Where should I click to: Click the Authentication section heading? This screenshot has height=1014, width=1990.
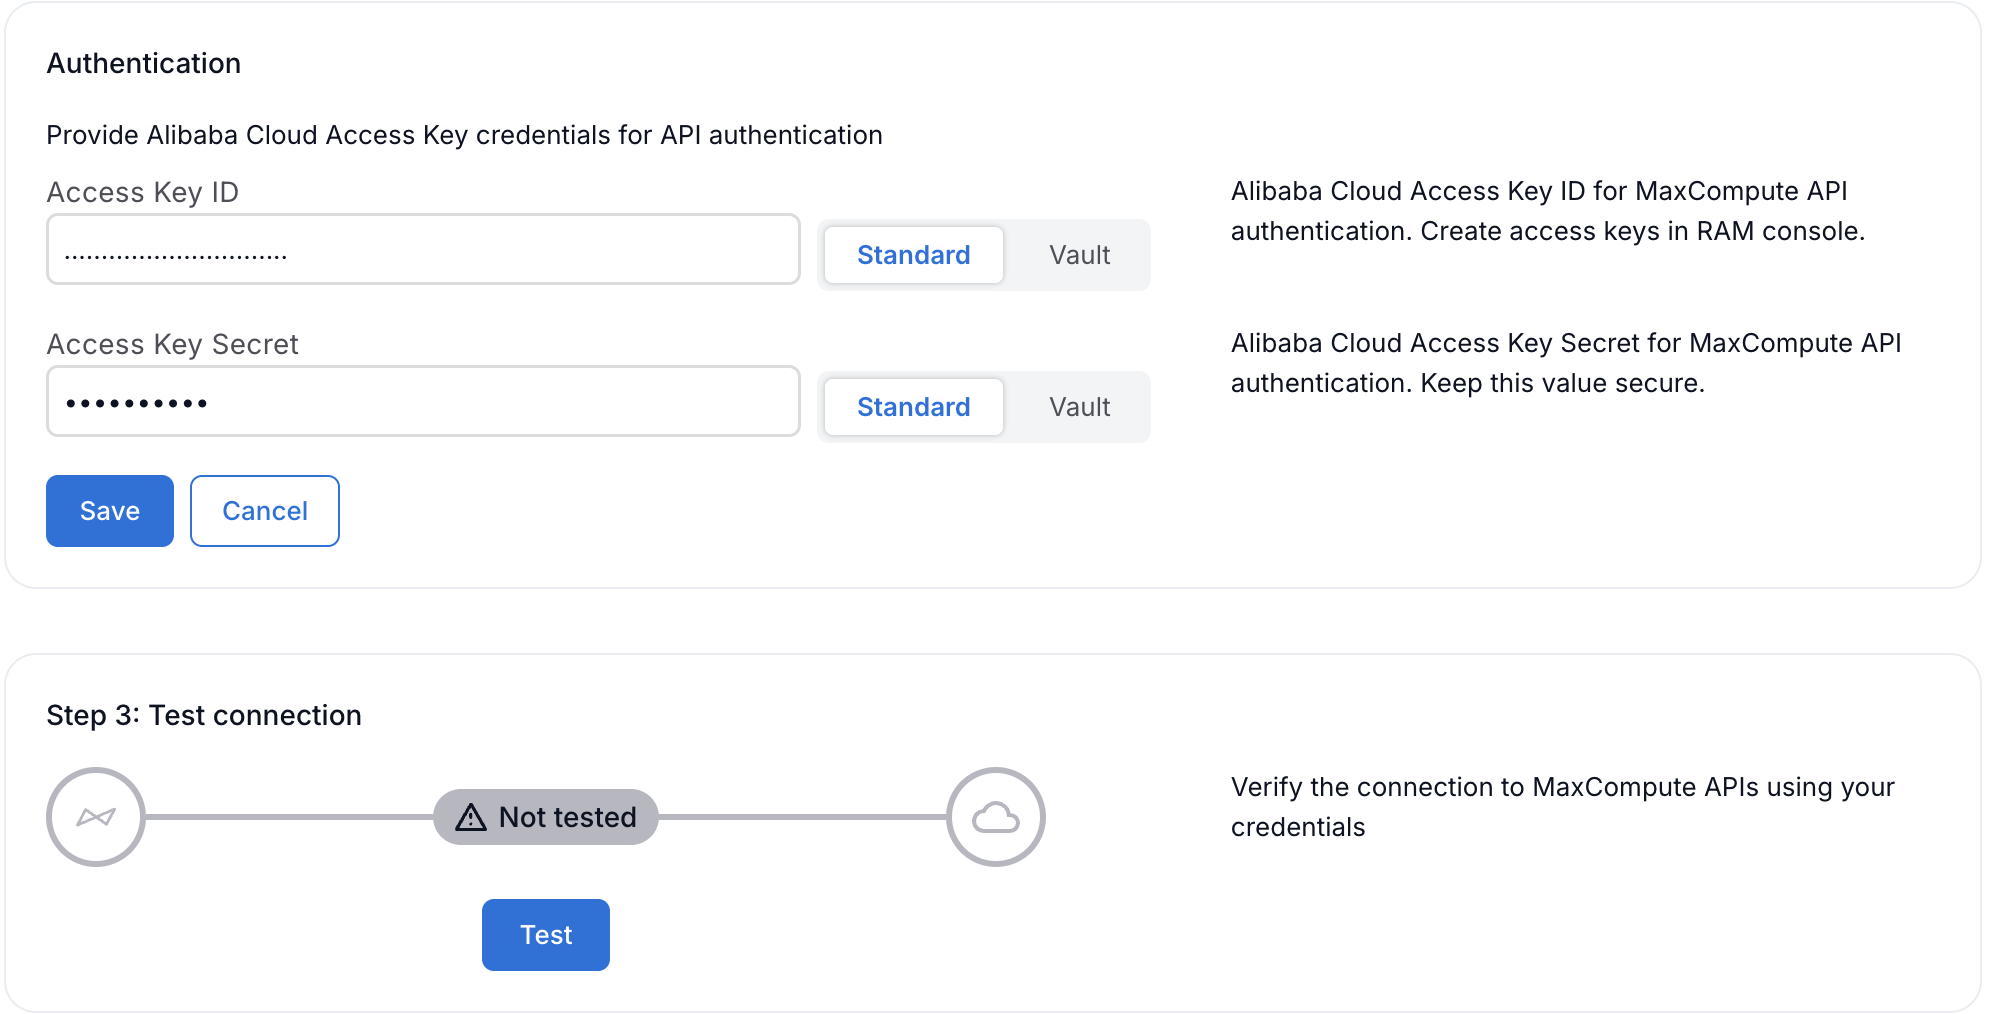tap(144, 63)
